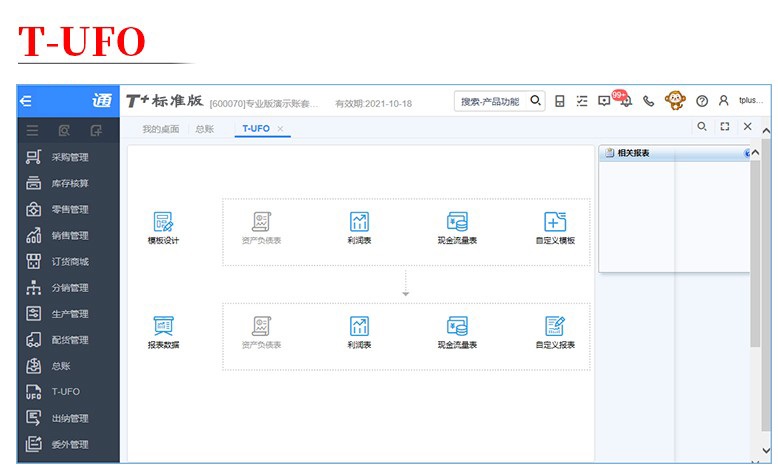Screen dimensions: 778x469
Task: Open the help question mark icon
Action: (702, 101)
